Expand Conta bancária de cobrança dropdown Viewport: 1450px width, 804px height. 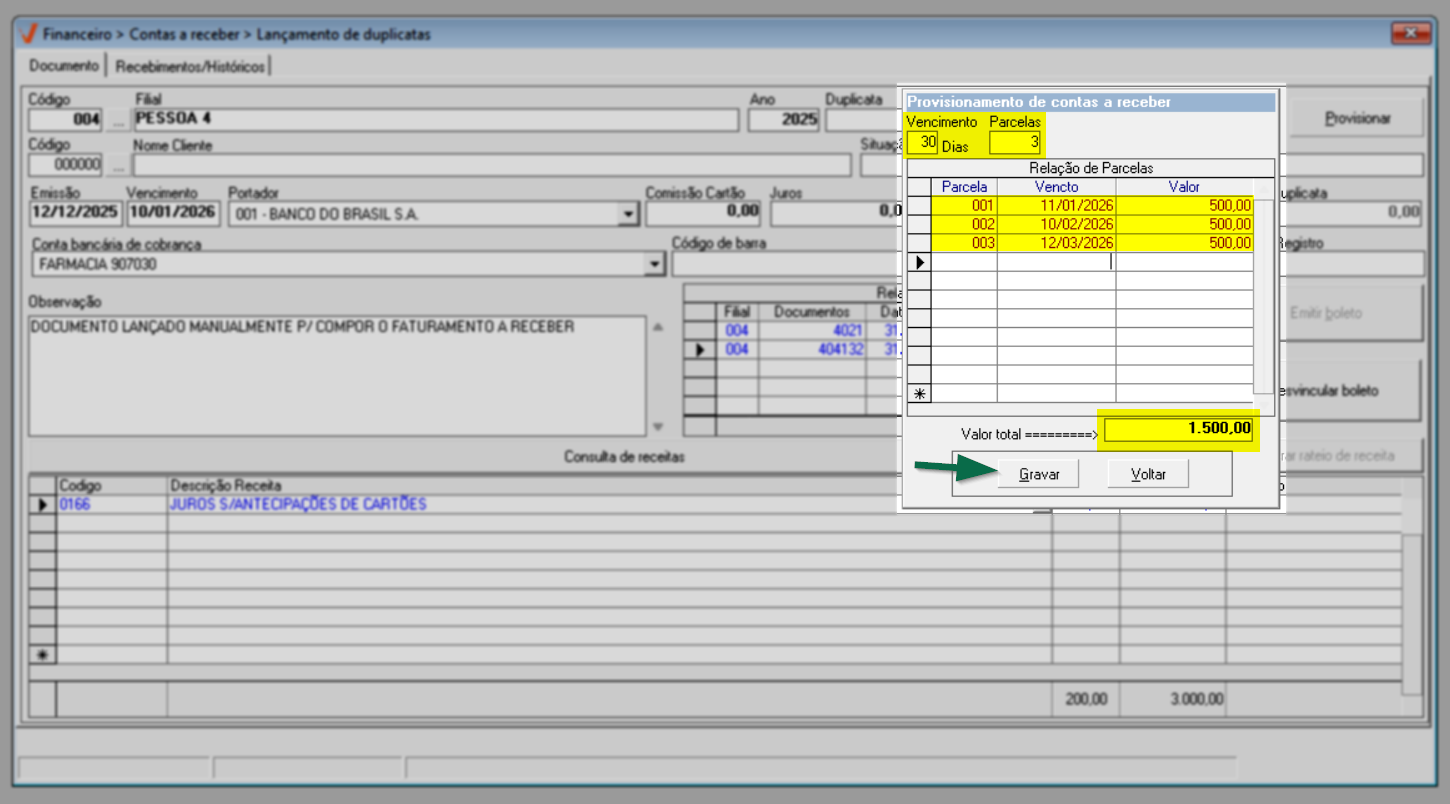click(x=655, y=264)
